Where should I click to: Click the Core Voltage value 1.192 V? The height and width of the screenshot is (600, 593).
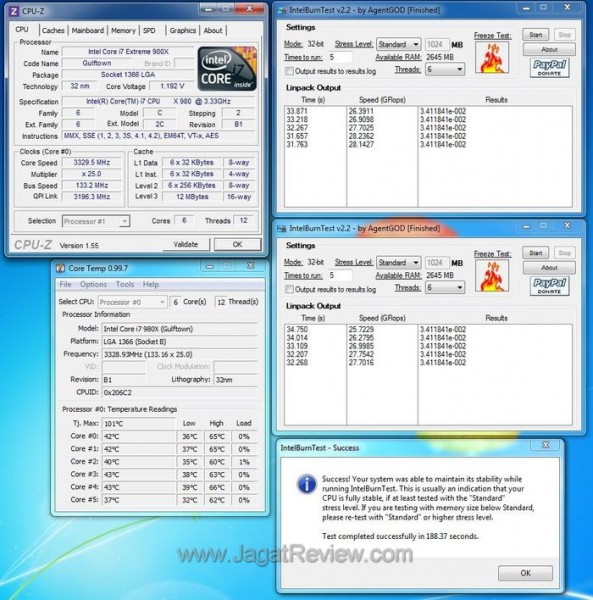172,86
